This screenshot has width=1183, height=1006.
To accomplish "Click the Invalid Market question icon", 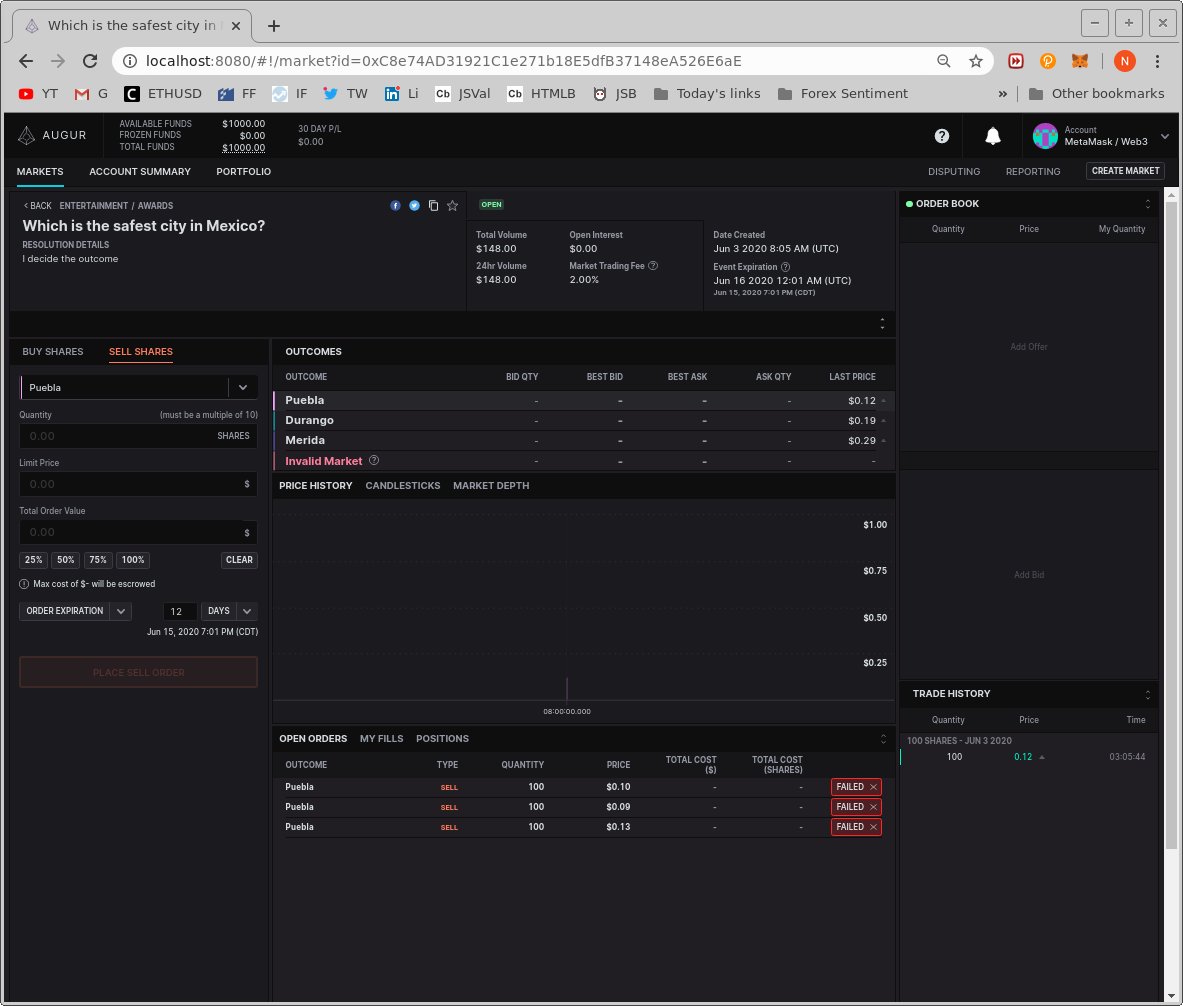I will coord(374,461).
